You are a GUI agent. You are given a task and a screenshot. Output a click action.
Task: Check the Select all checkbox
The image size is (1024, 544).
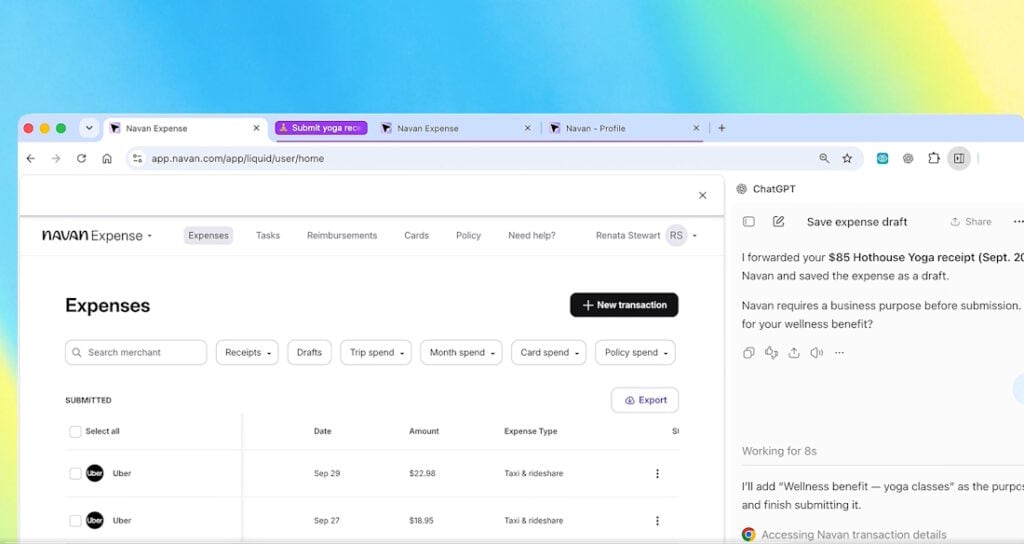click(x=75, y=432)
